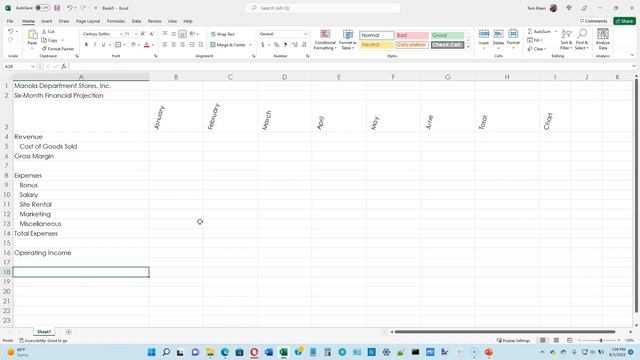Center text horizontally

pos(173,44)
